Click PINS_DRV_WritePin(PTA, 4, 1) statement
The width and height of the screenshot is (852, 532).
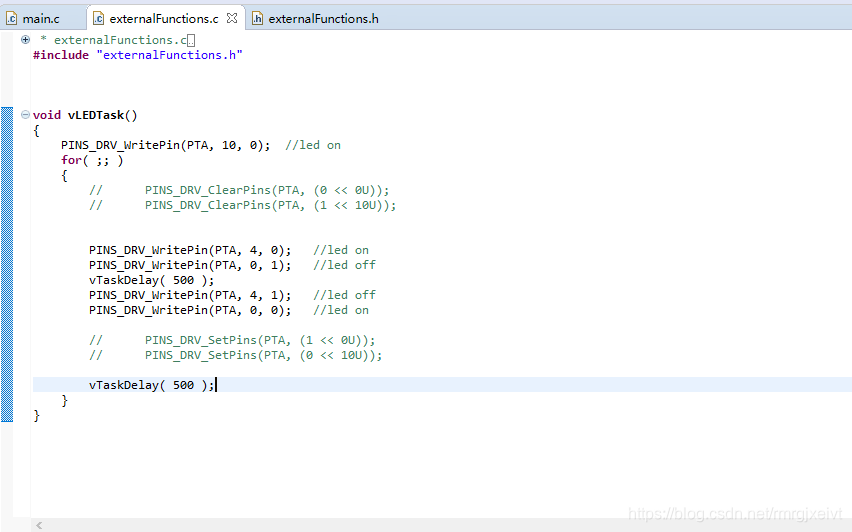pyautogui.click(x=190, y=295)
